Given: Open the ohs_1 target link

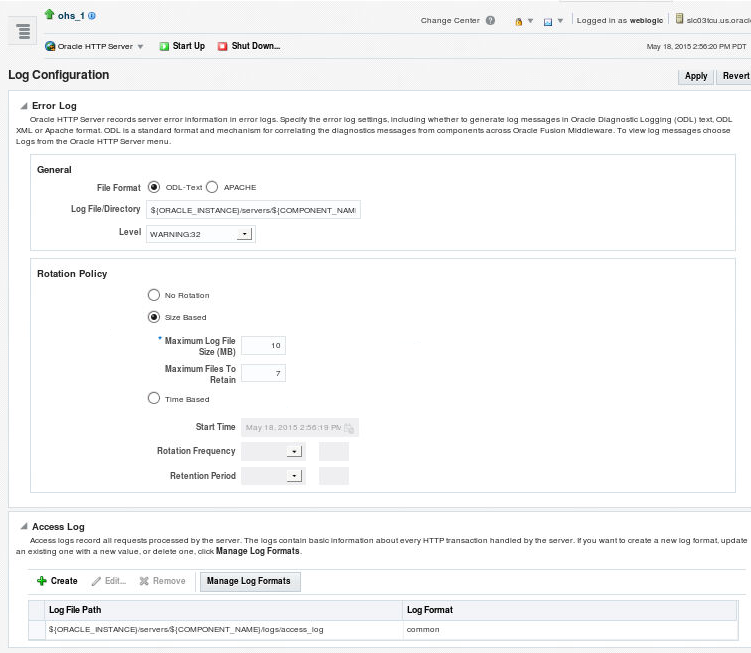Looking at the screenshot, I should [x=71, y=16].
